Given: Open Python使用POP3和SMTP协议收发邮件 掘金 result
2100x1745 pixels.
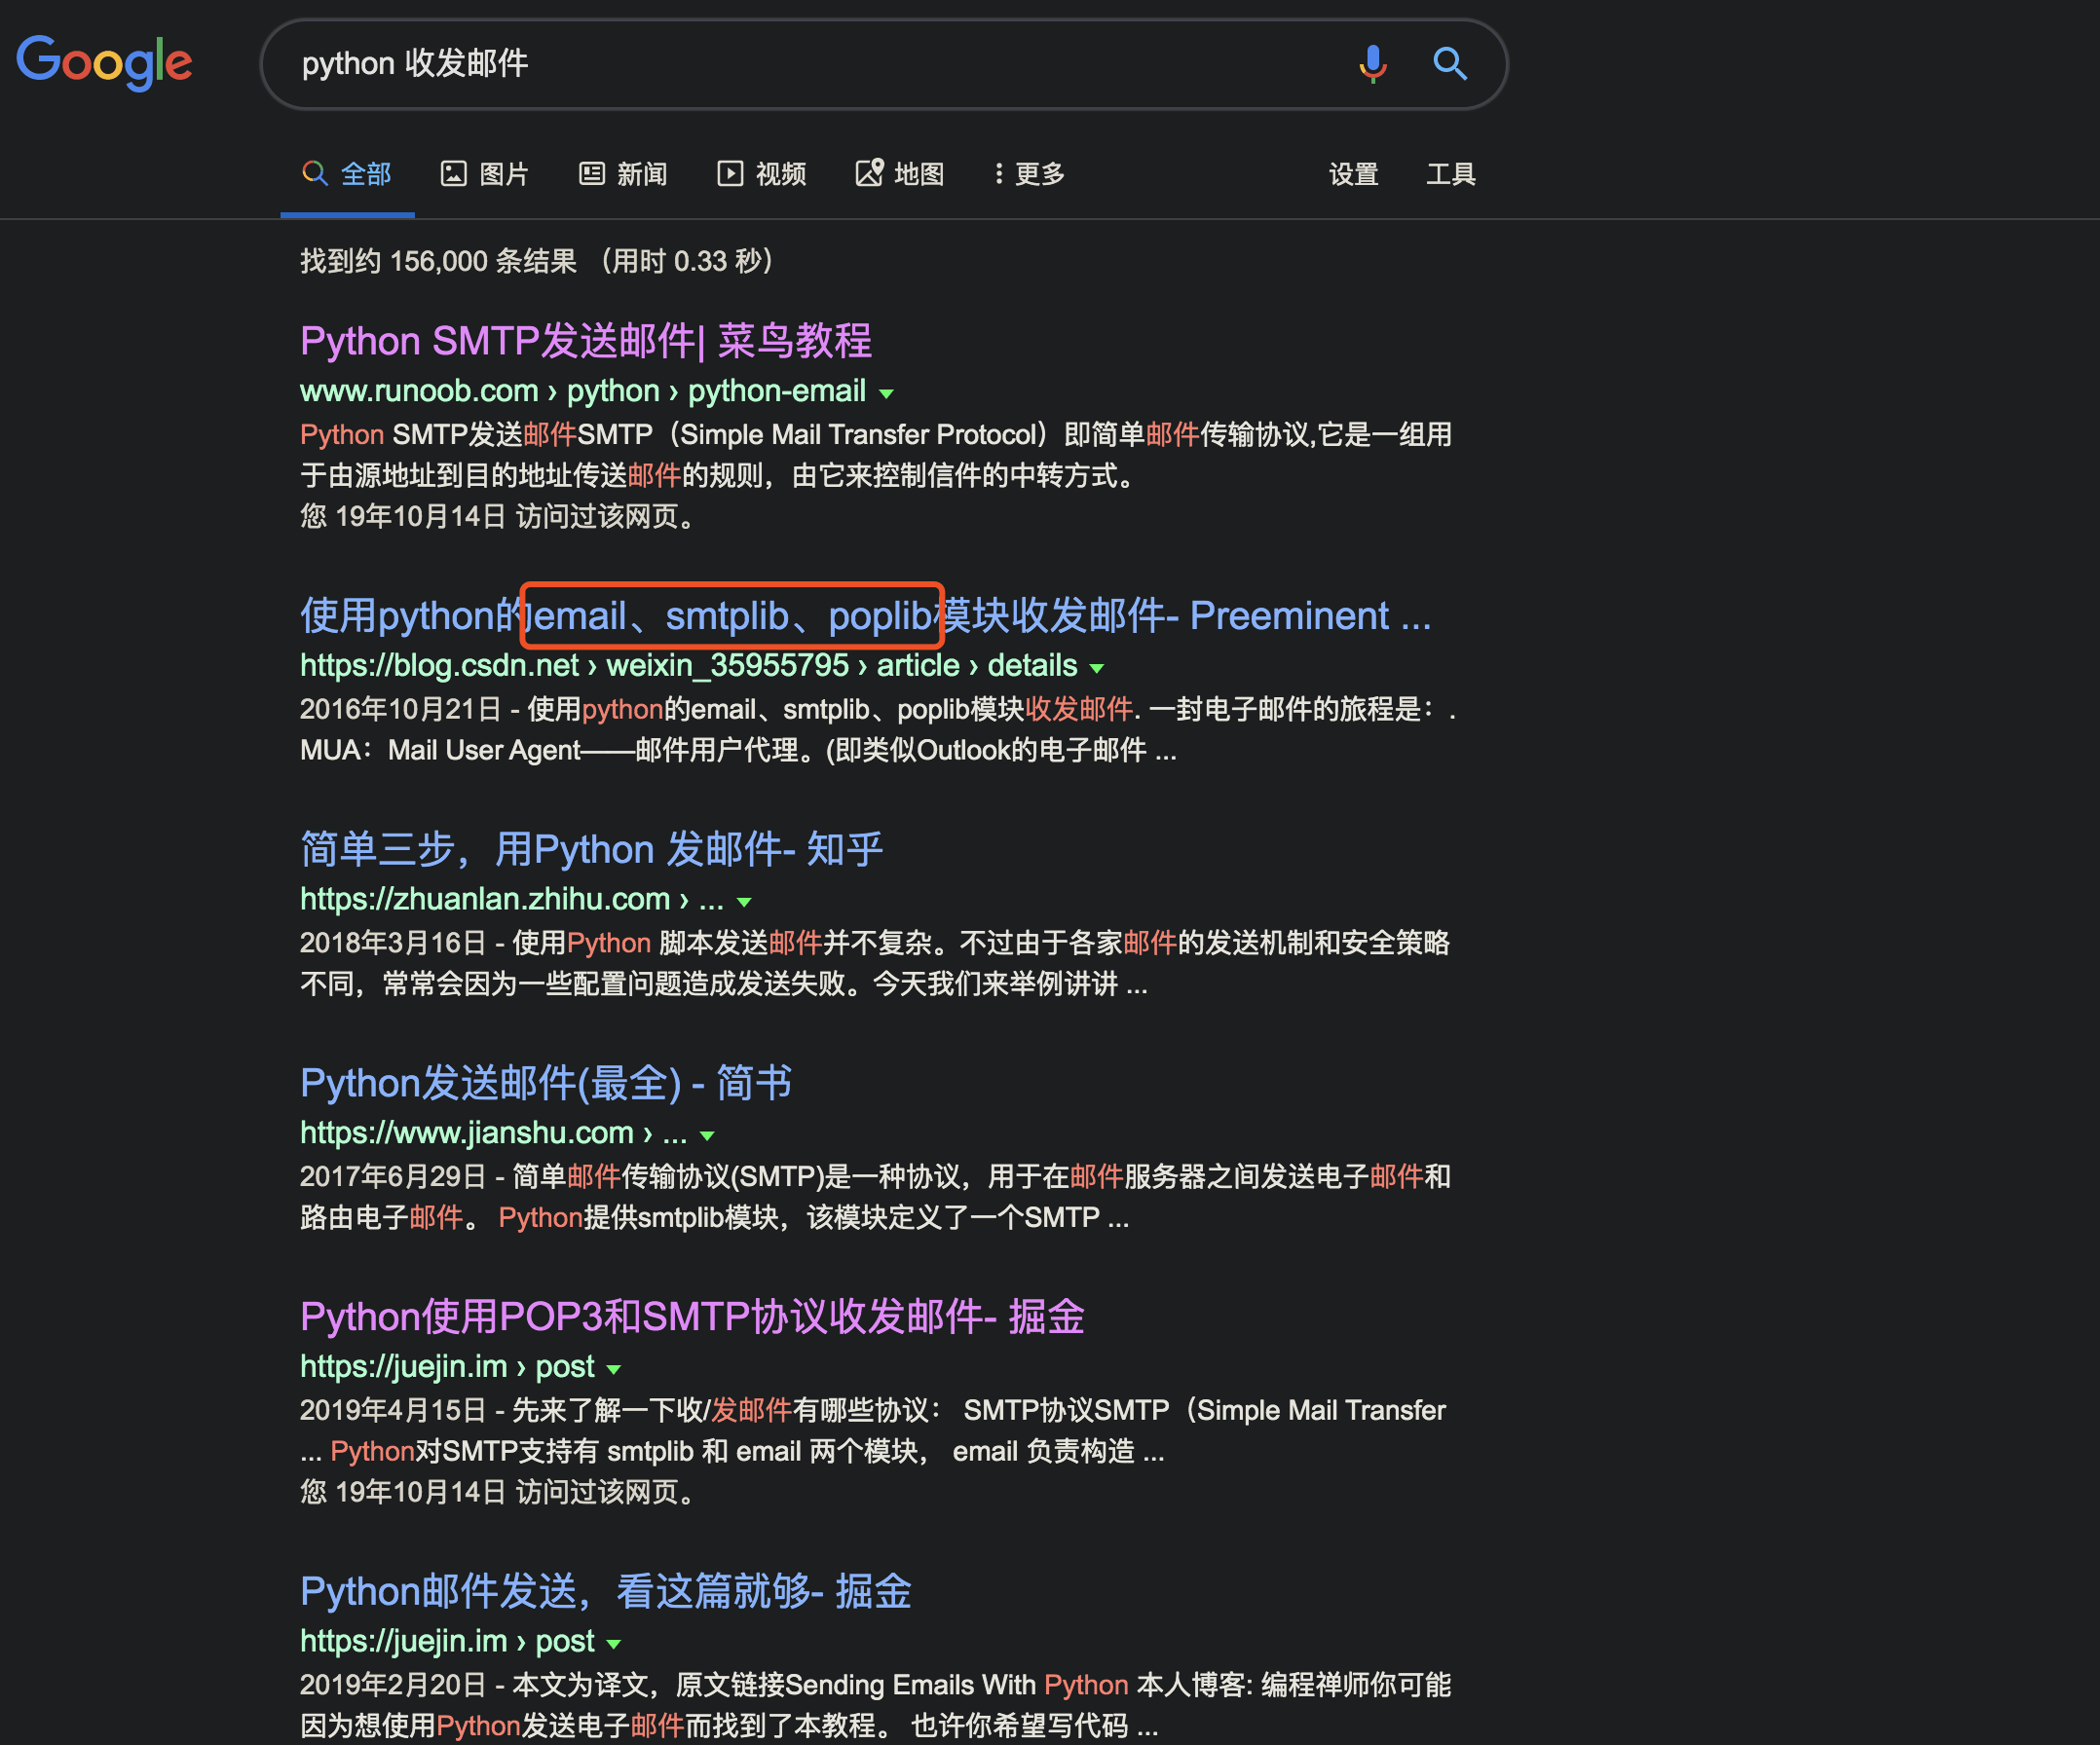Looking at the screenshot, I should (692, 1317).
